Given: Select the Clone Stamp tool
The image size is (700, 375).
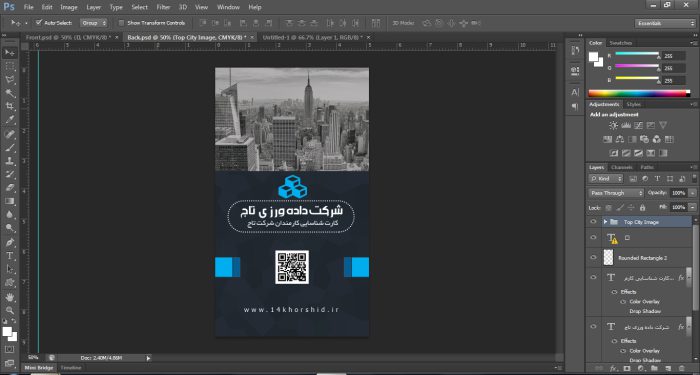Looking at the screenshot, I should (9, 161).
